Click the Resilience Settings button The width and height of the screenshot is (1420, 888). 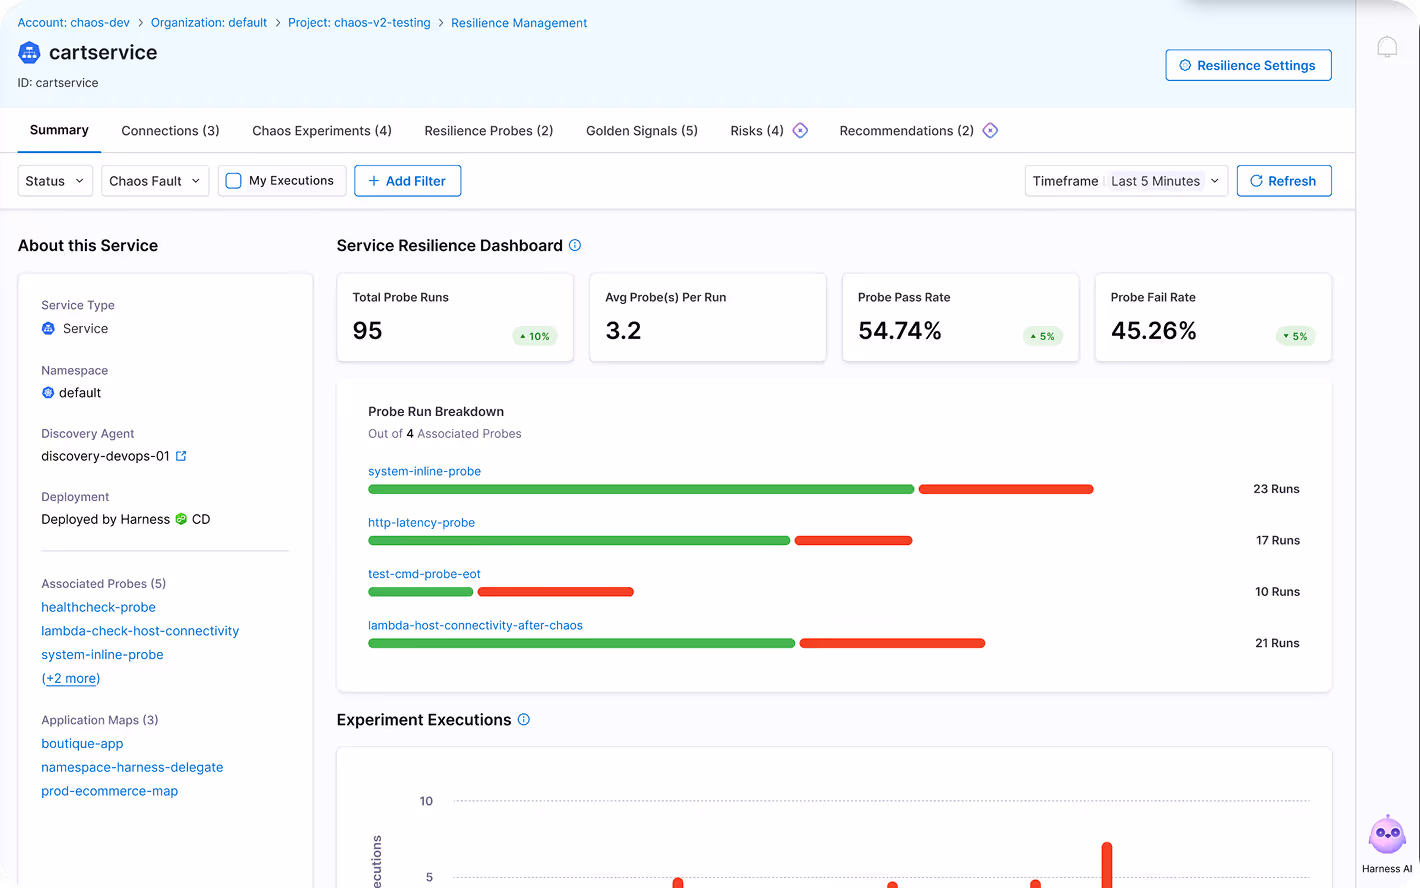1248,65
